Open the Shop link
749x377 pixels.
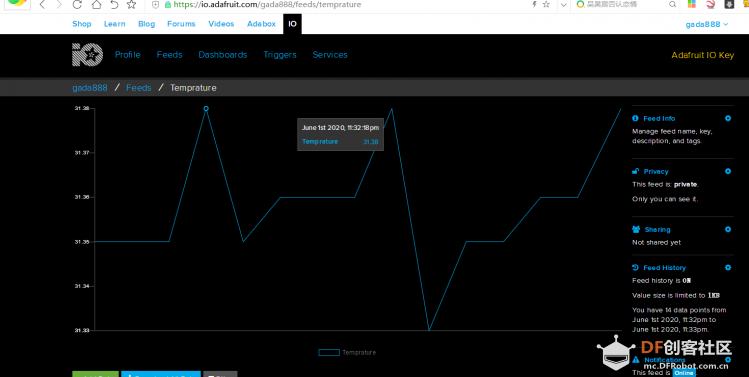click(x=82, y=24)
